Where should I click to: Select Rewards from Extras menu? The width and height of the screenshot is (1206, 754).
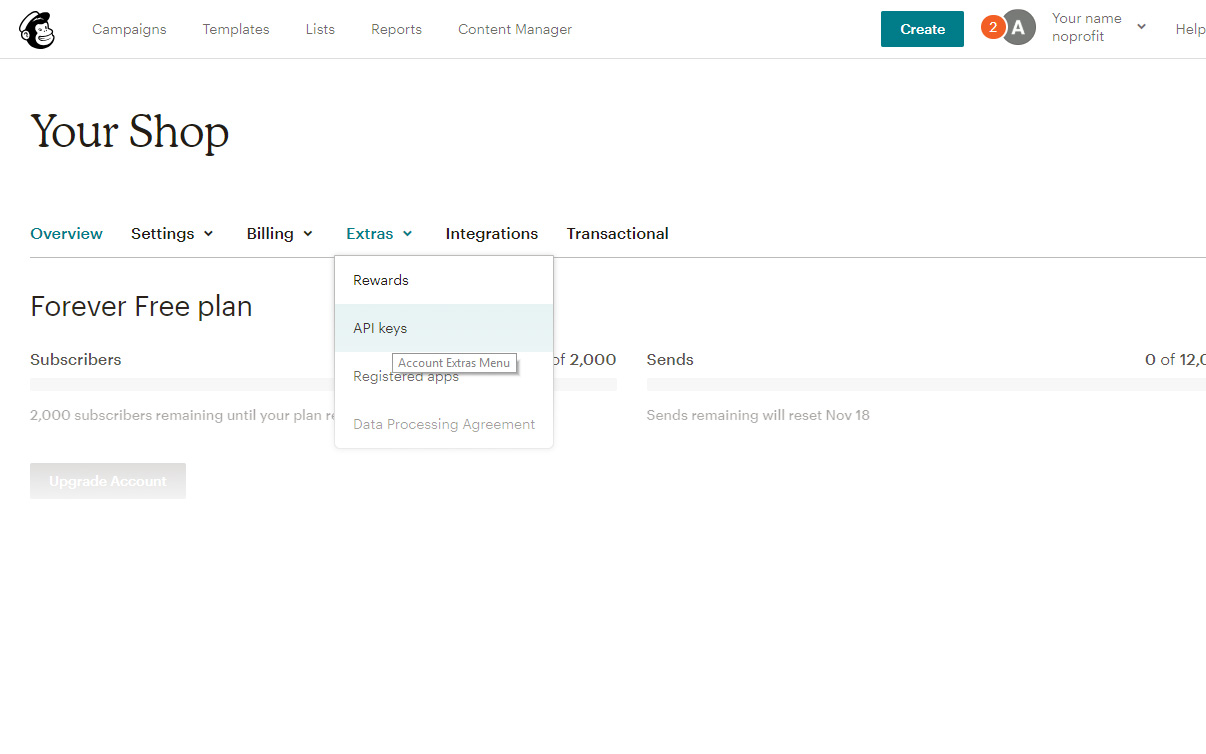coord(444,280)
